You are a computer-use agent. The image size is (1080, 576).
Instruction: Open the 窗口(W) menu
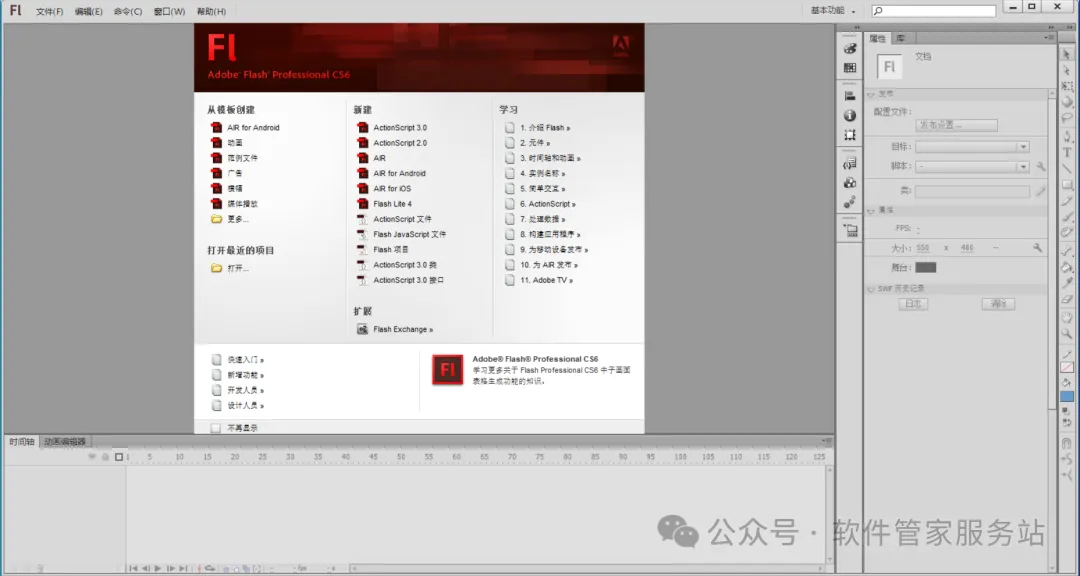click(x=169, y=12)
